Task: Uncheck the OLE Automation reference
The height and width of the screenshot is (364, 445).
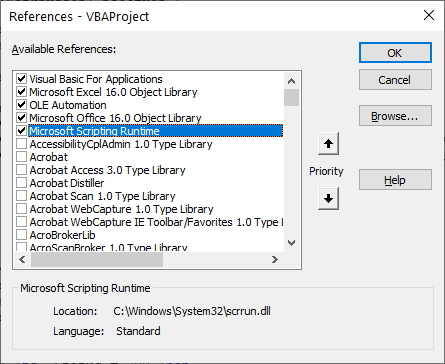Action: coord(21,105)
